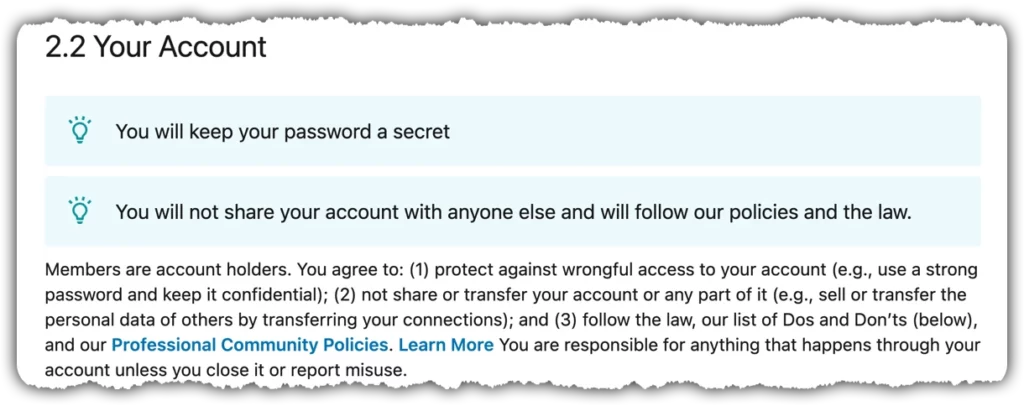The image size is (1024, 406).
Task: Click the "2.2 Your Account" heading
Action: click(x=156, y=47)
